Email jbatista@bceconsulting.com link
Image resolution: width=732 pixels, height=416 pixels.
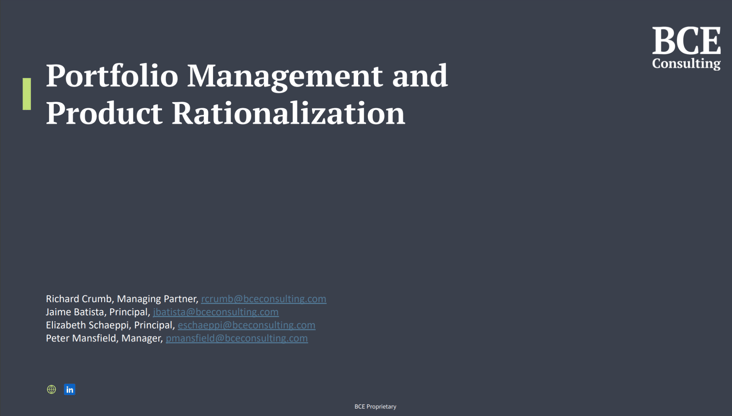click(x=216, y=312)
